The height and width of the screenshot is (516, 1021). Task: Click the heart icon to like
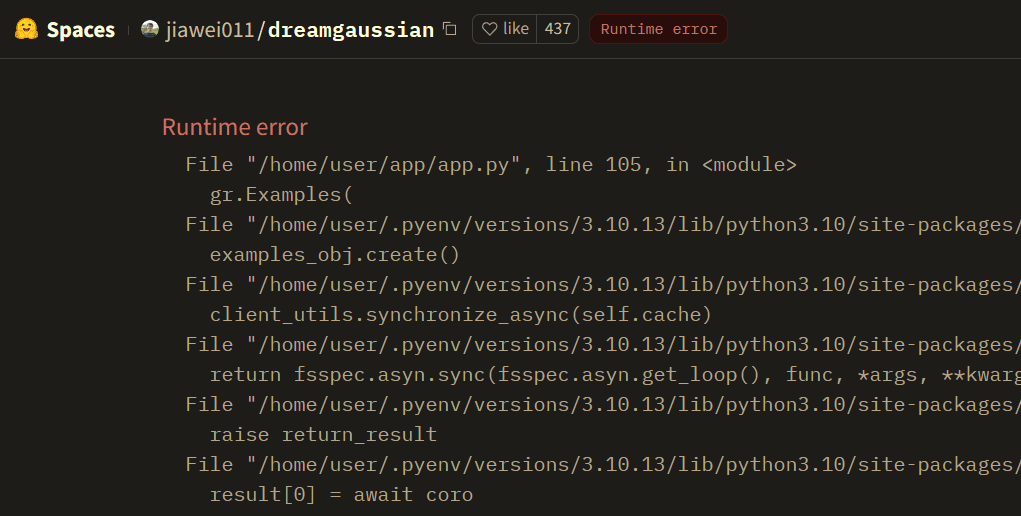(x=490, y=29)
